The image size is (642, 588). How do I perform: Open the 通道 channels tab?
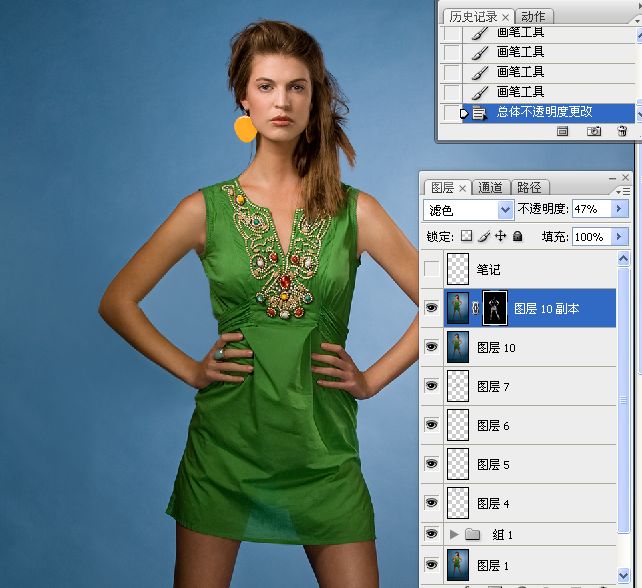point(490,188)
